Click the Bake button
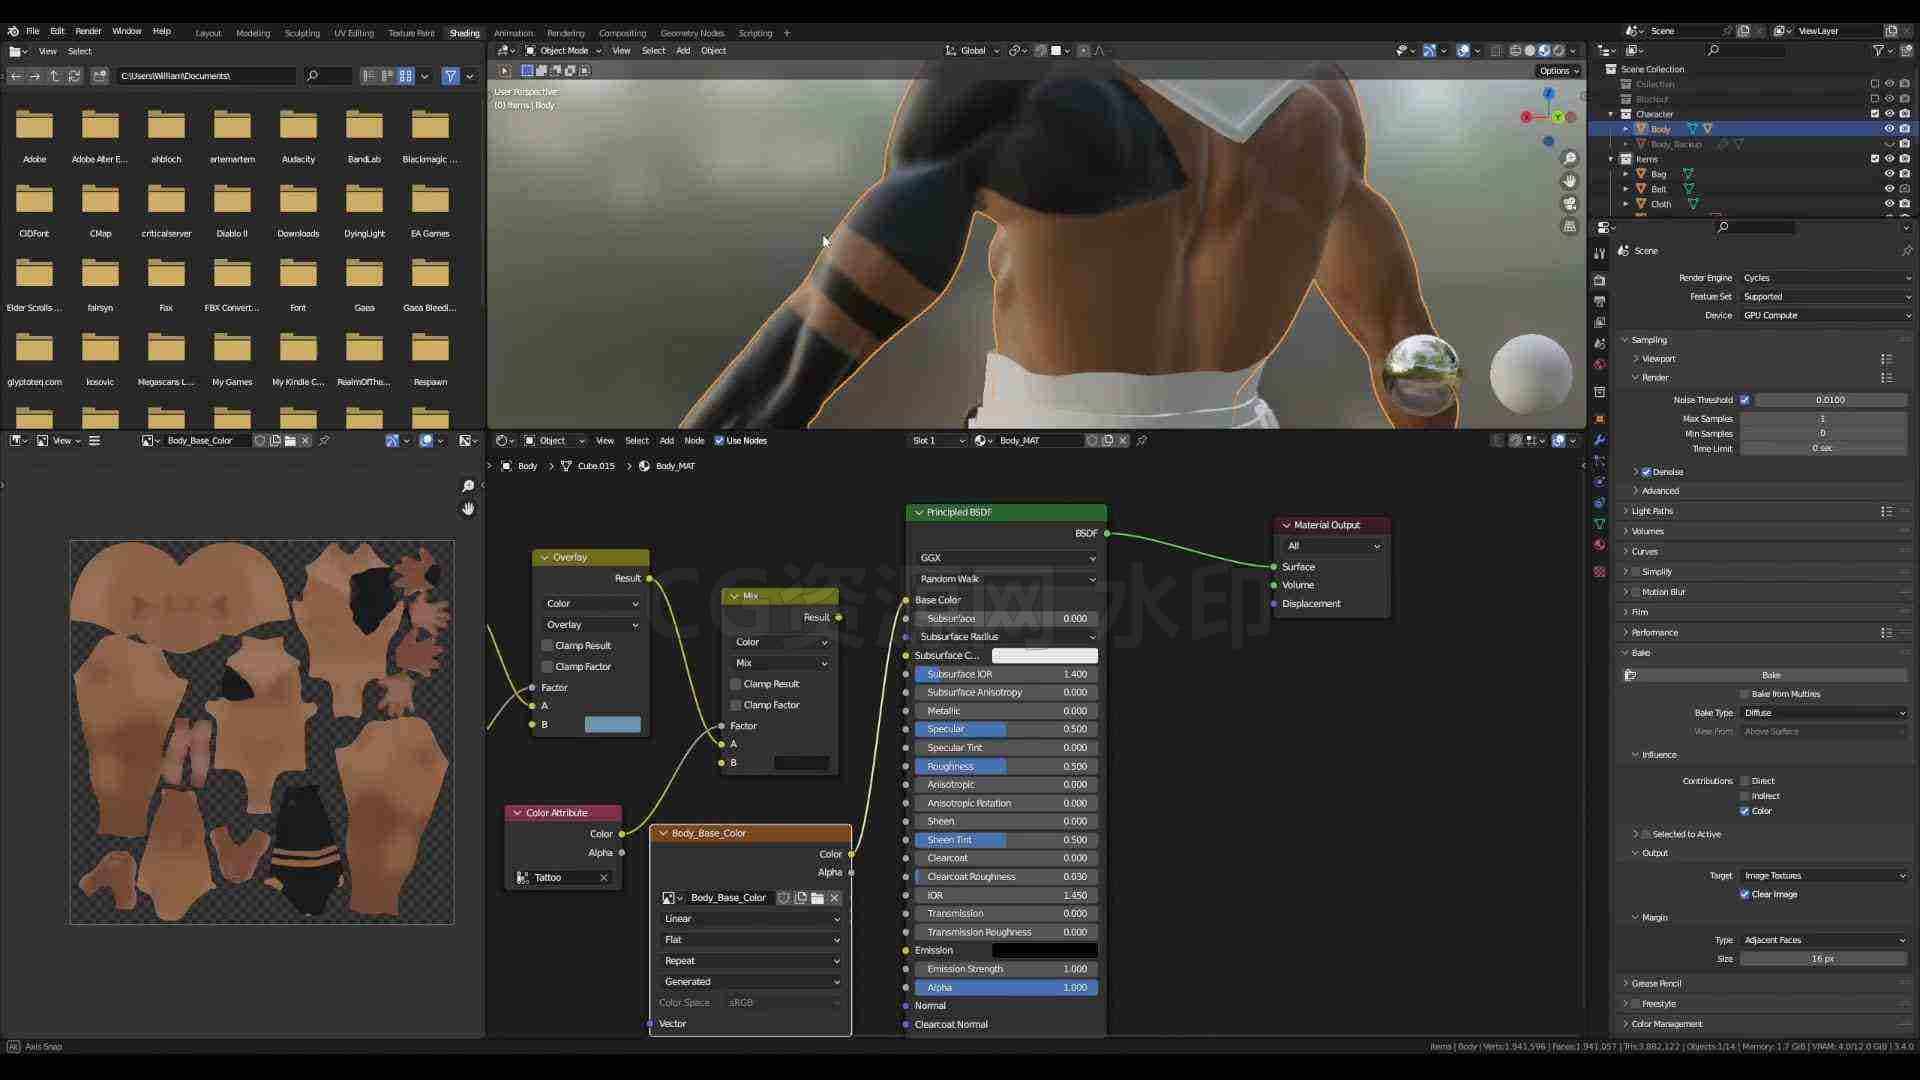Viewport: 1920px width, 1080px height. click(1771, 675)
